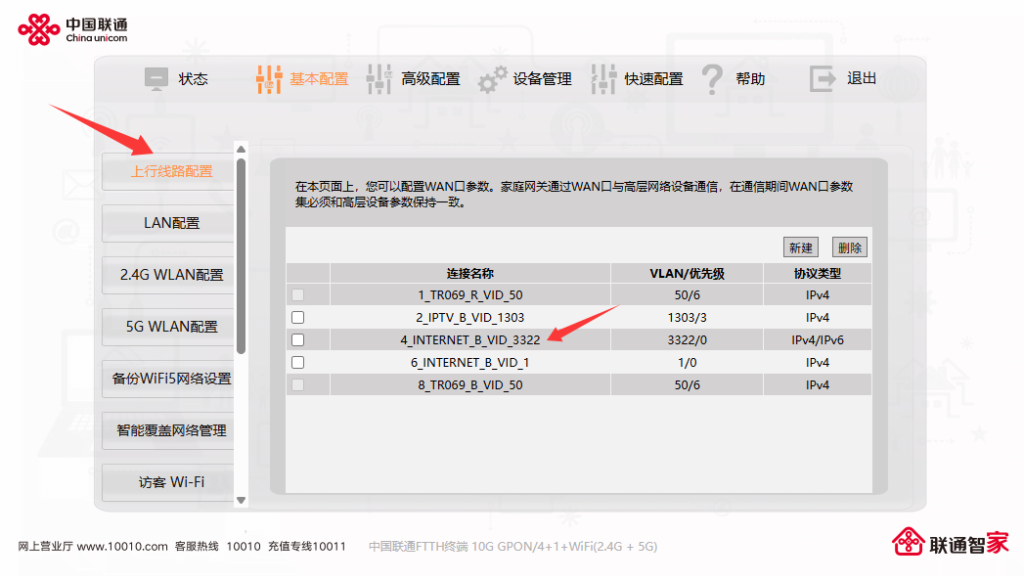Click the 新建 button

click(801, 247)
